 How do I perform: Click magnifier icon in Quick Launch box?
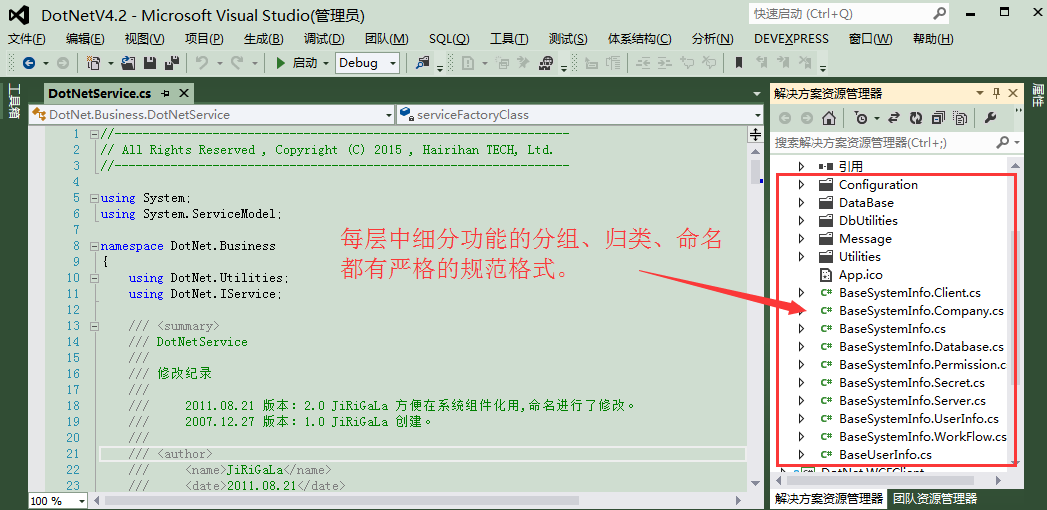click(939, 13)
